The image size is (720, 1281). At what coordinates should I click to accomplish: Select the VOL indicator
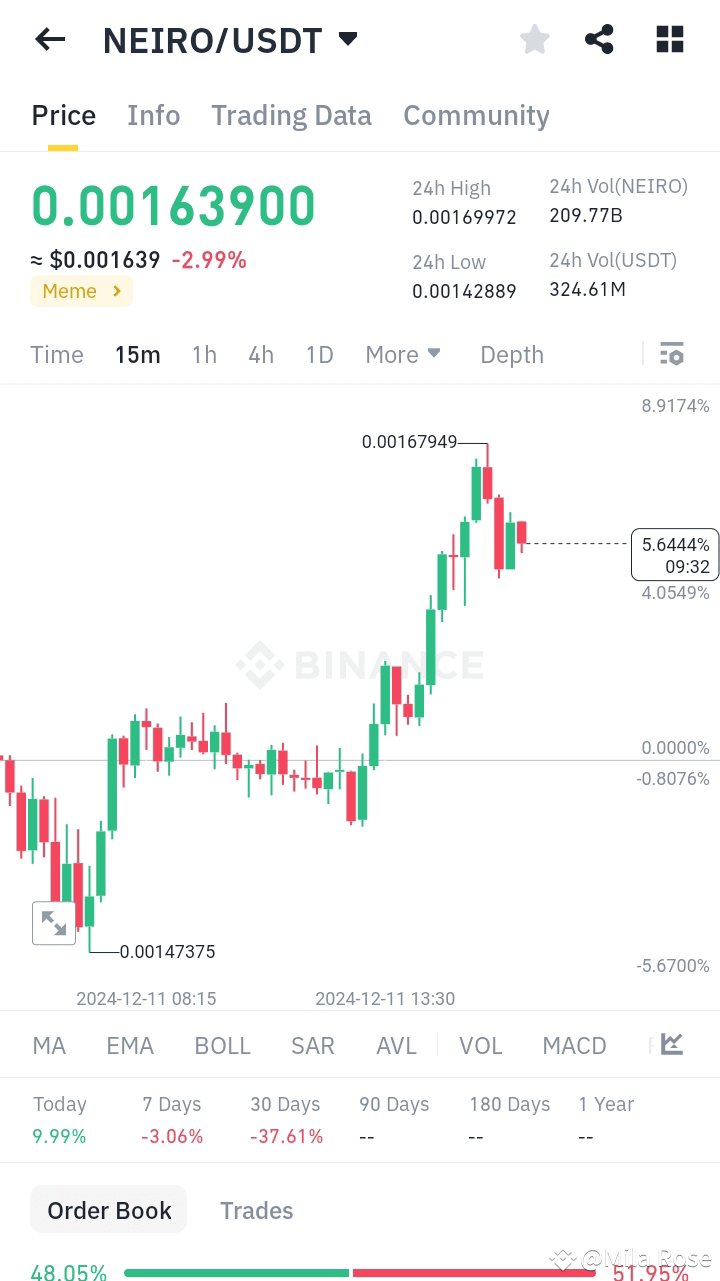click(481, 1045)
